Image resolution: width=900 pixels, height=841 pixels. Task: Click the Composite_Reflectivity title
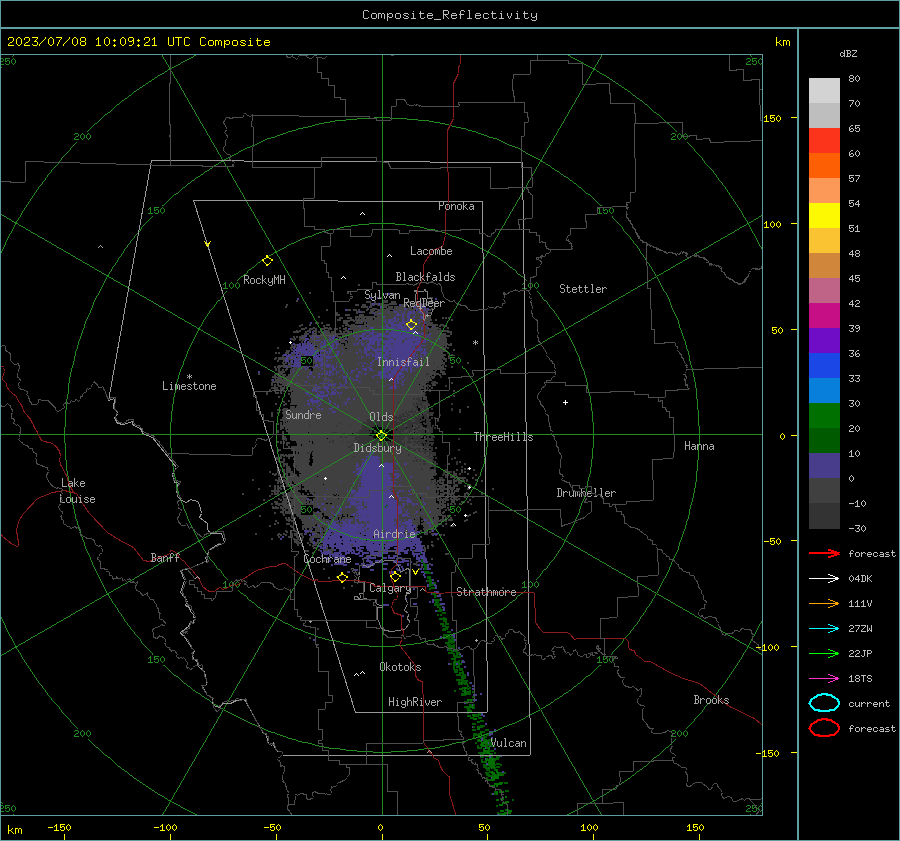tap(449, 15)
